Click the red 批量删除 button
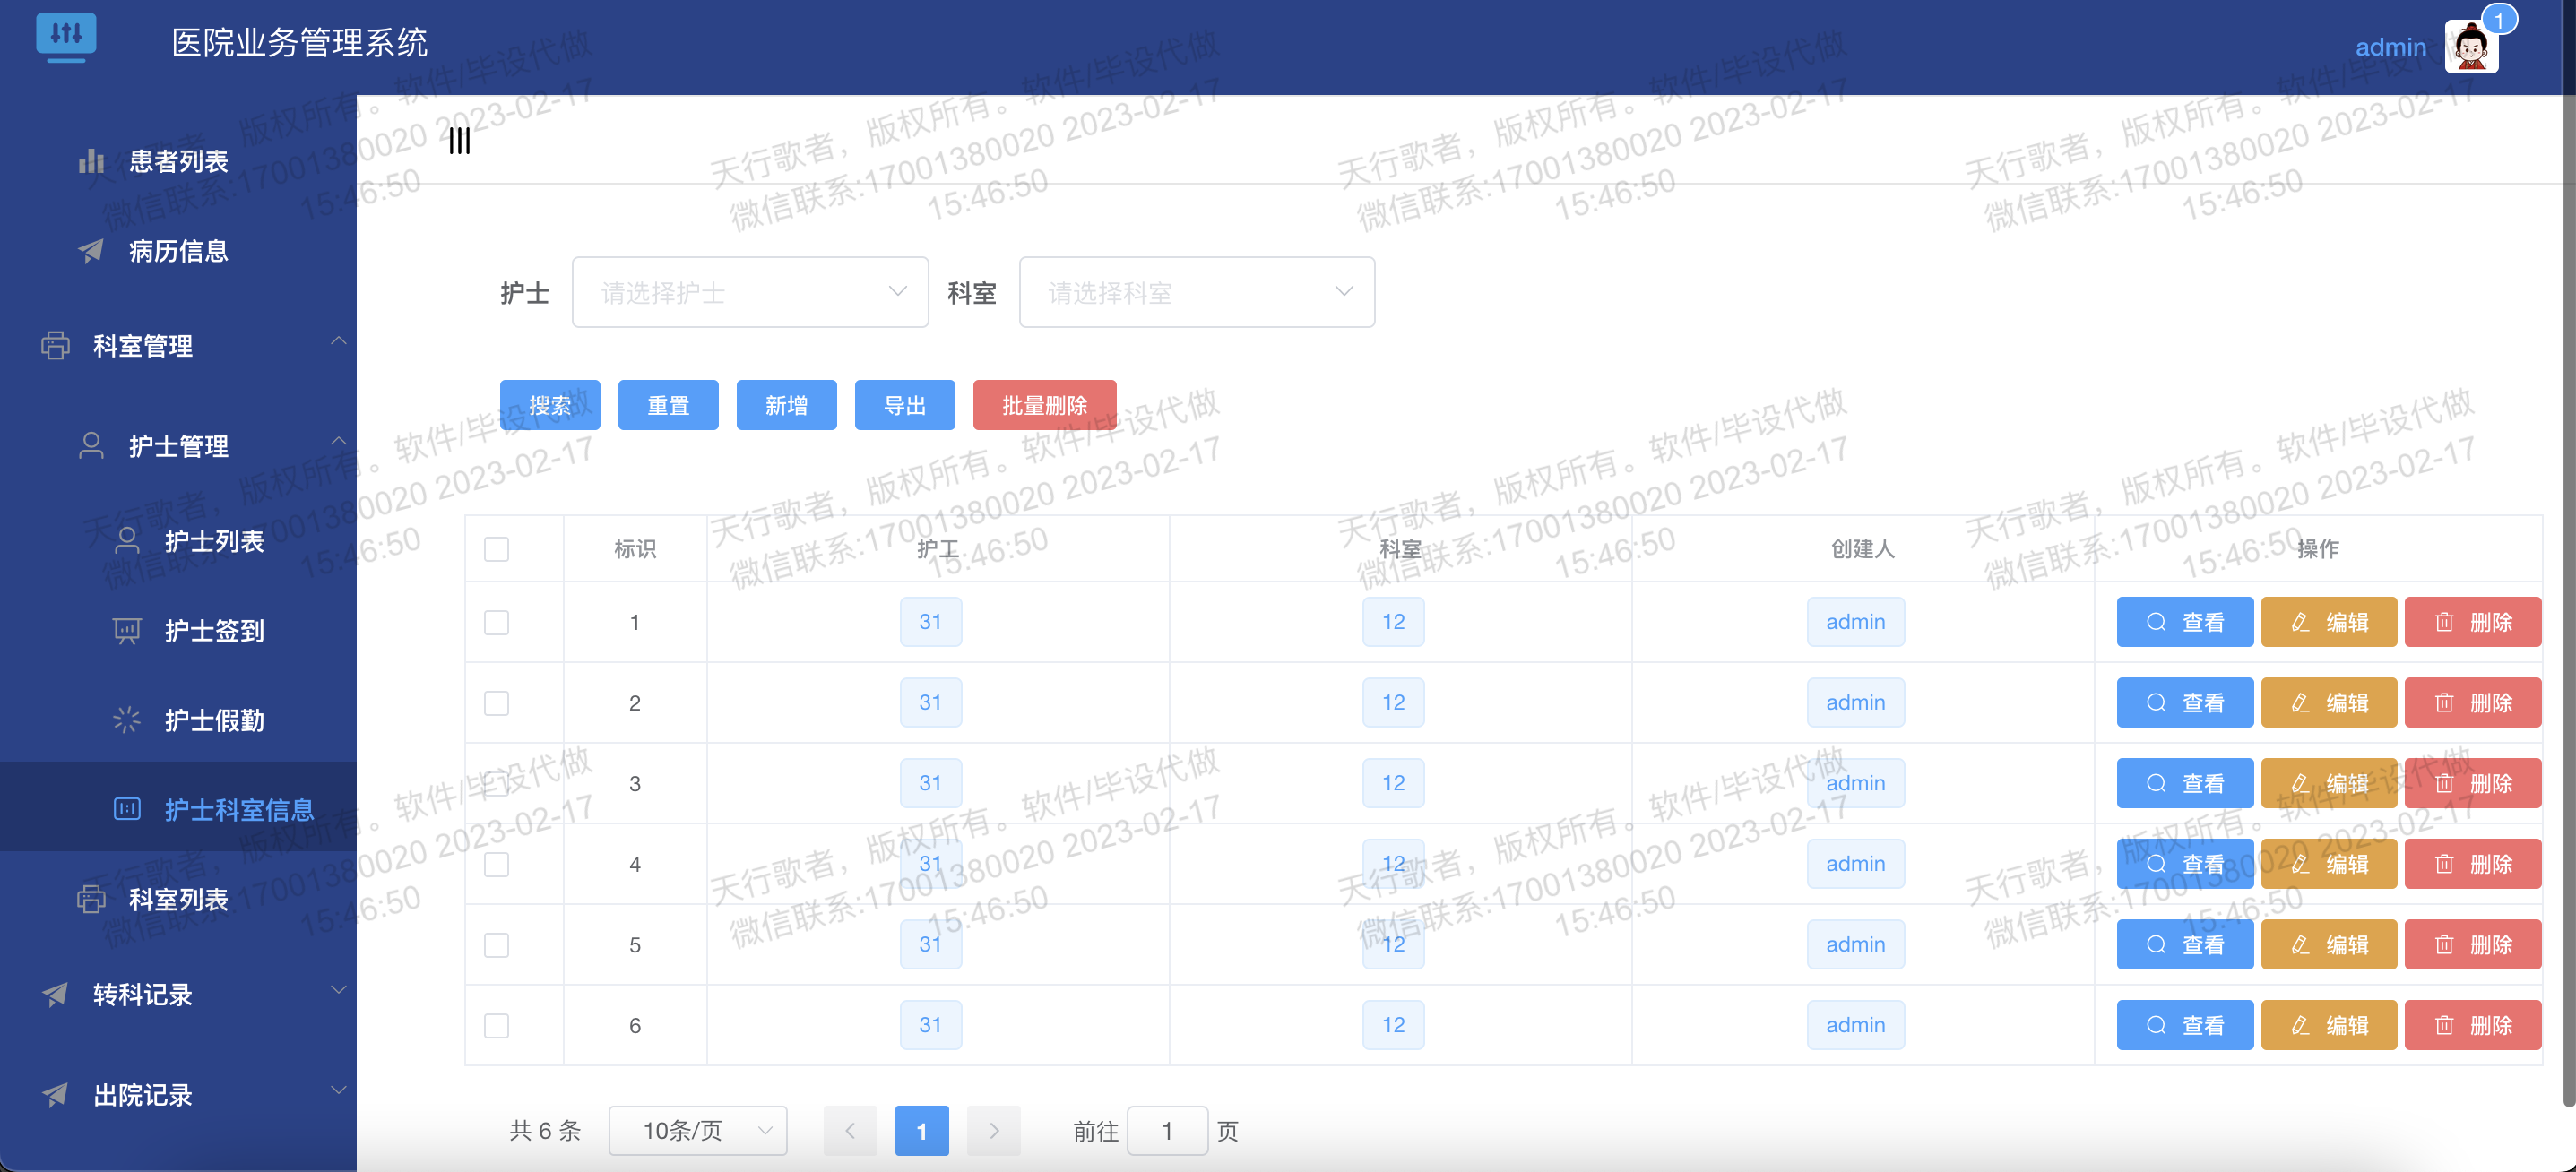2576x1172 pixels. point(1044,405)
